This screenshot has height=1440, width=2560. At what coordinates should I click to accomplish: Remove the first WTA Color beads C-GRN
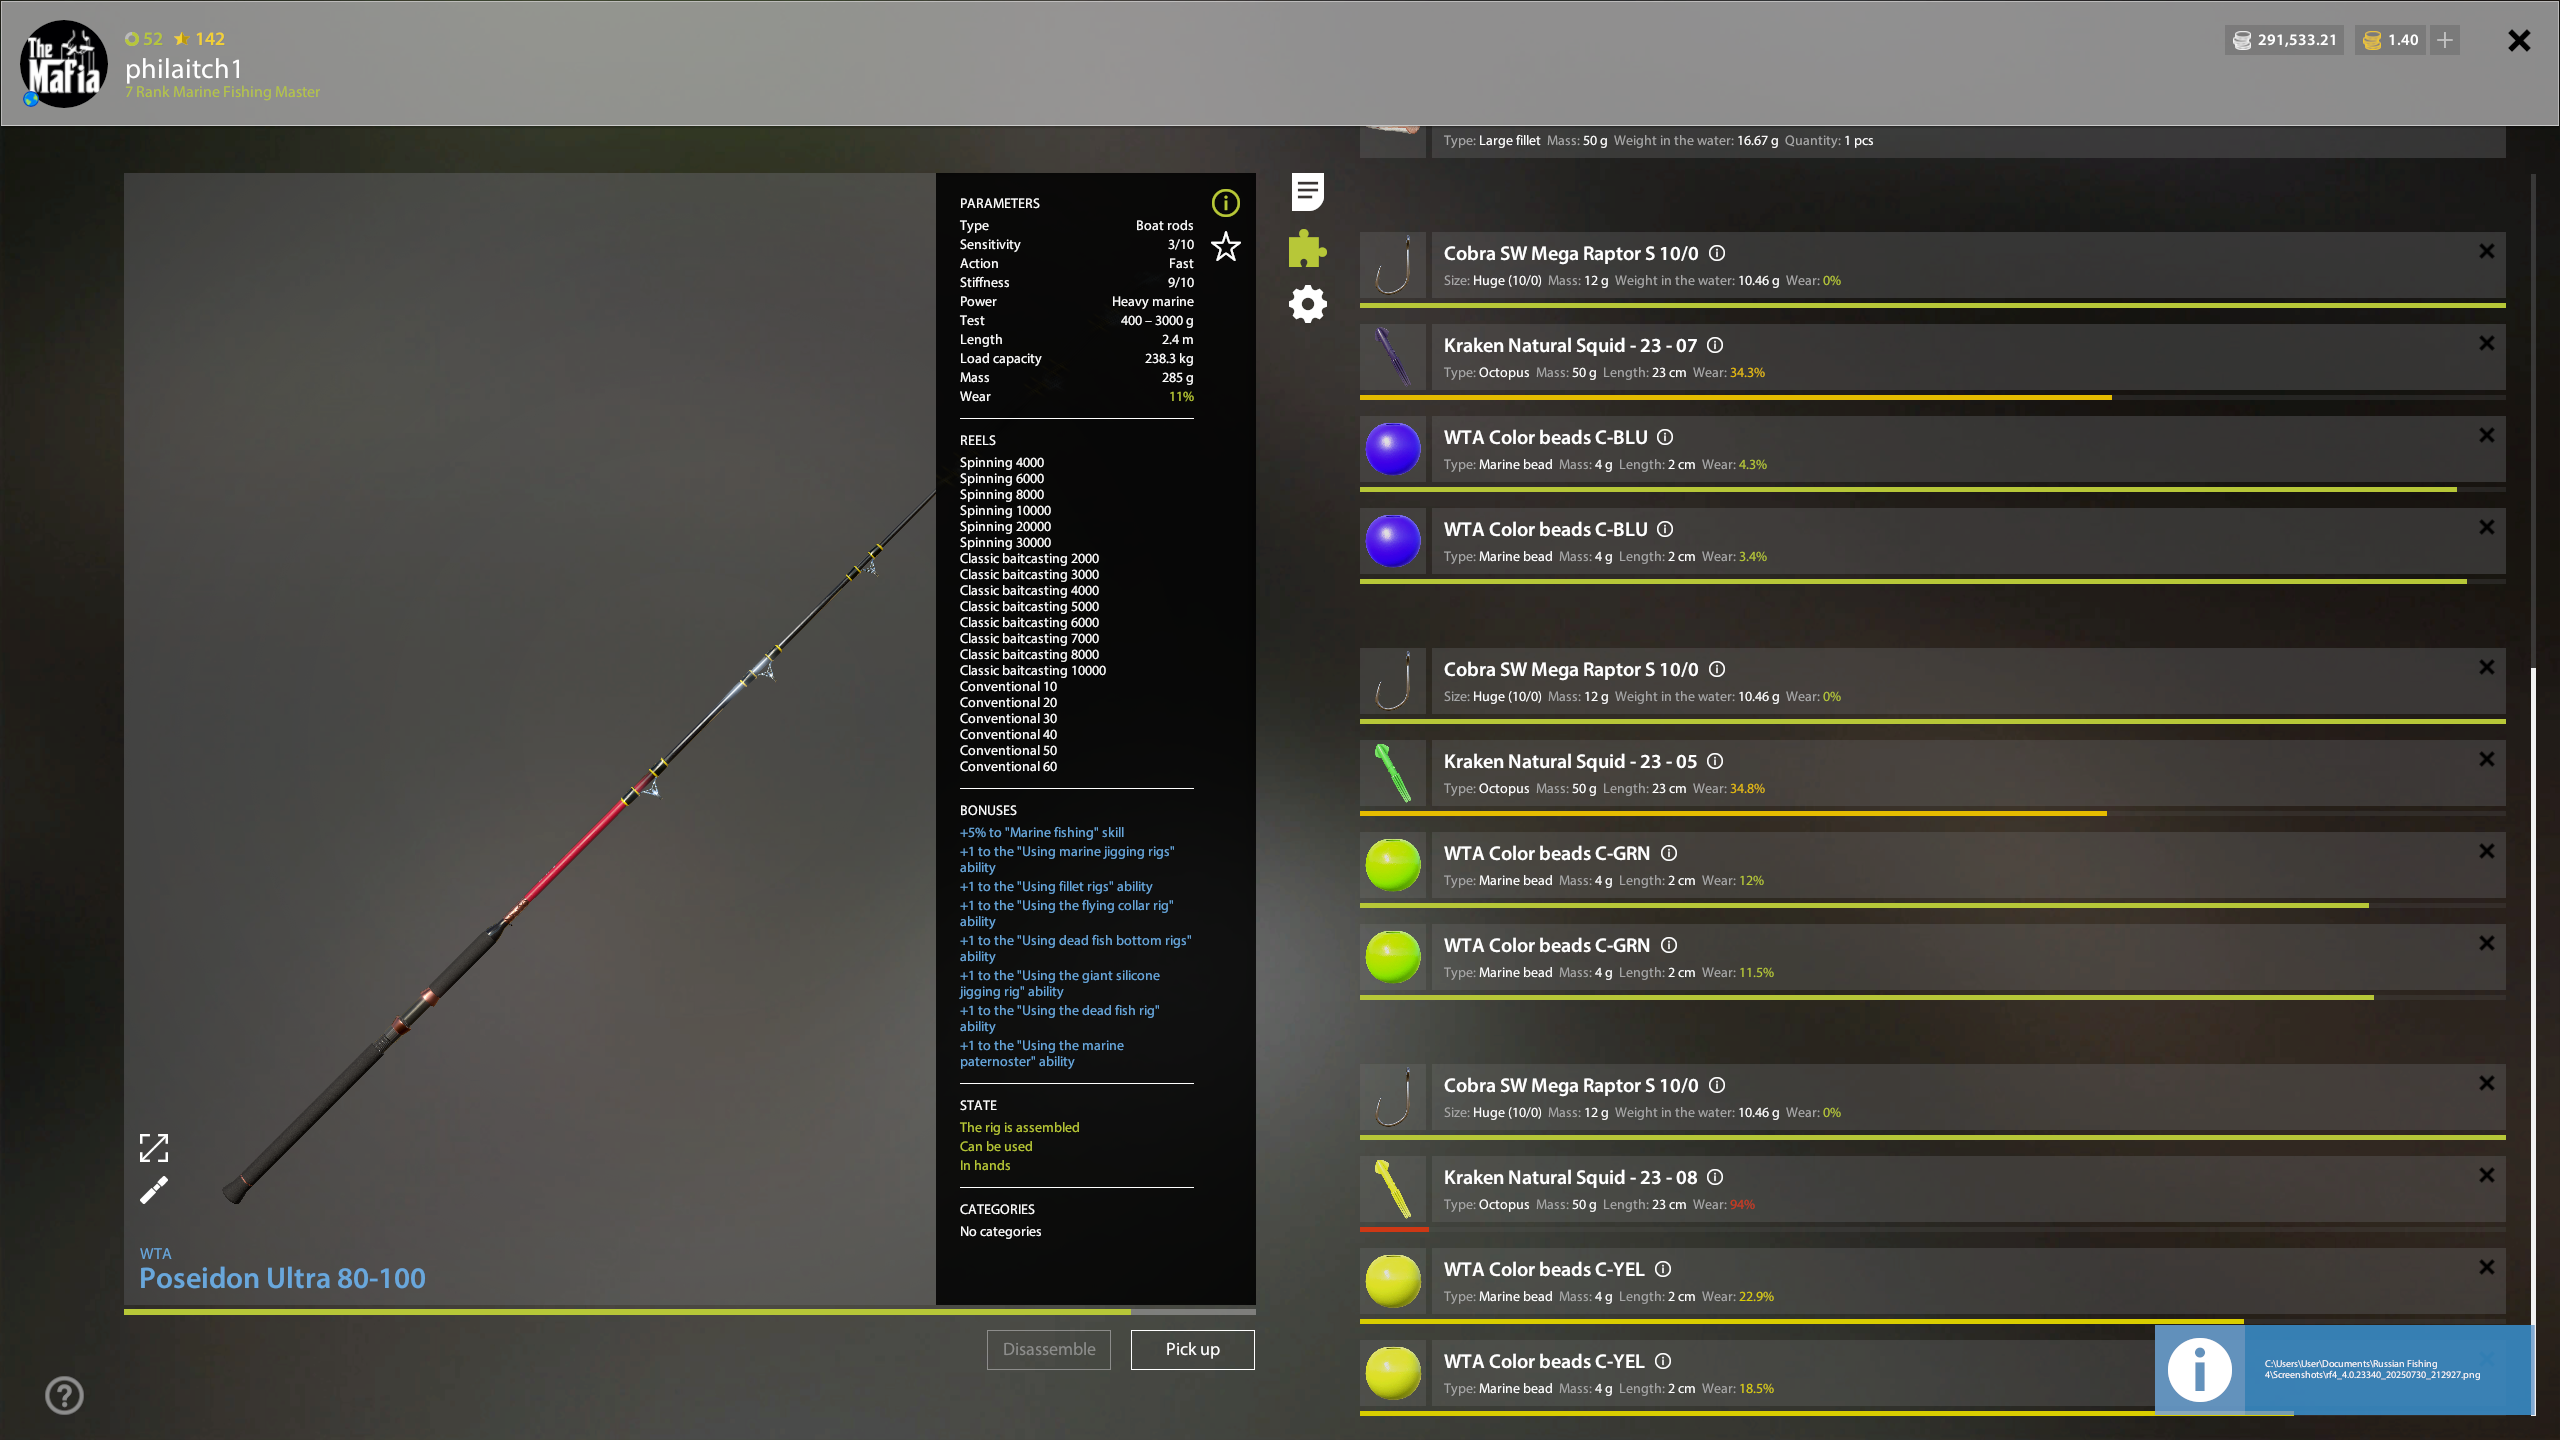point(2486,852)
